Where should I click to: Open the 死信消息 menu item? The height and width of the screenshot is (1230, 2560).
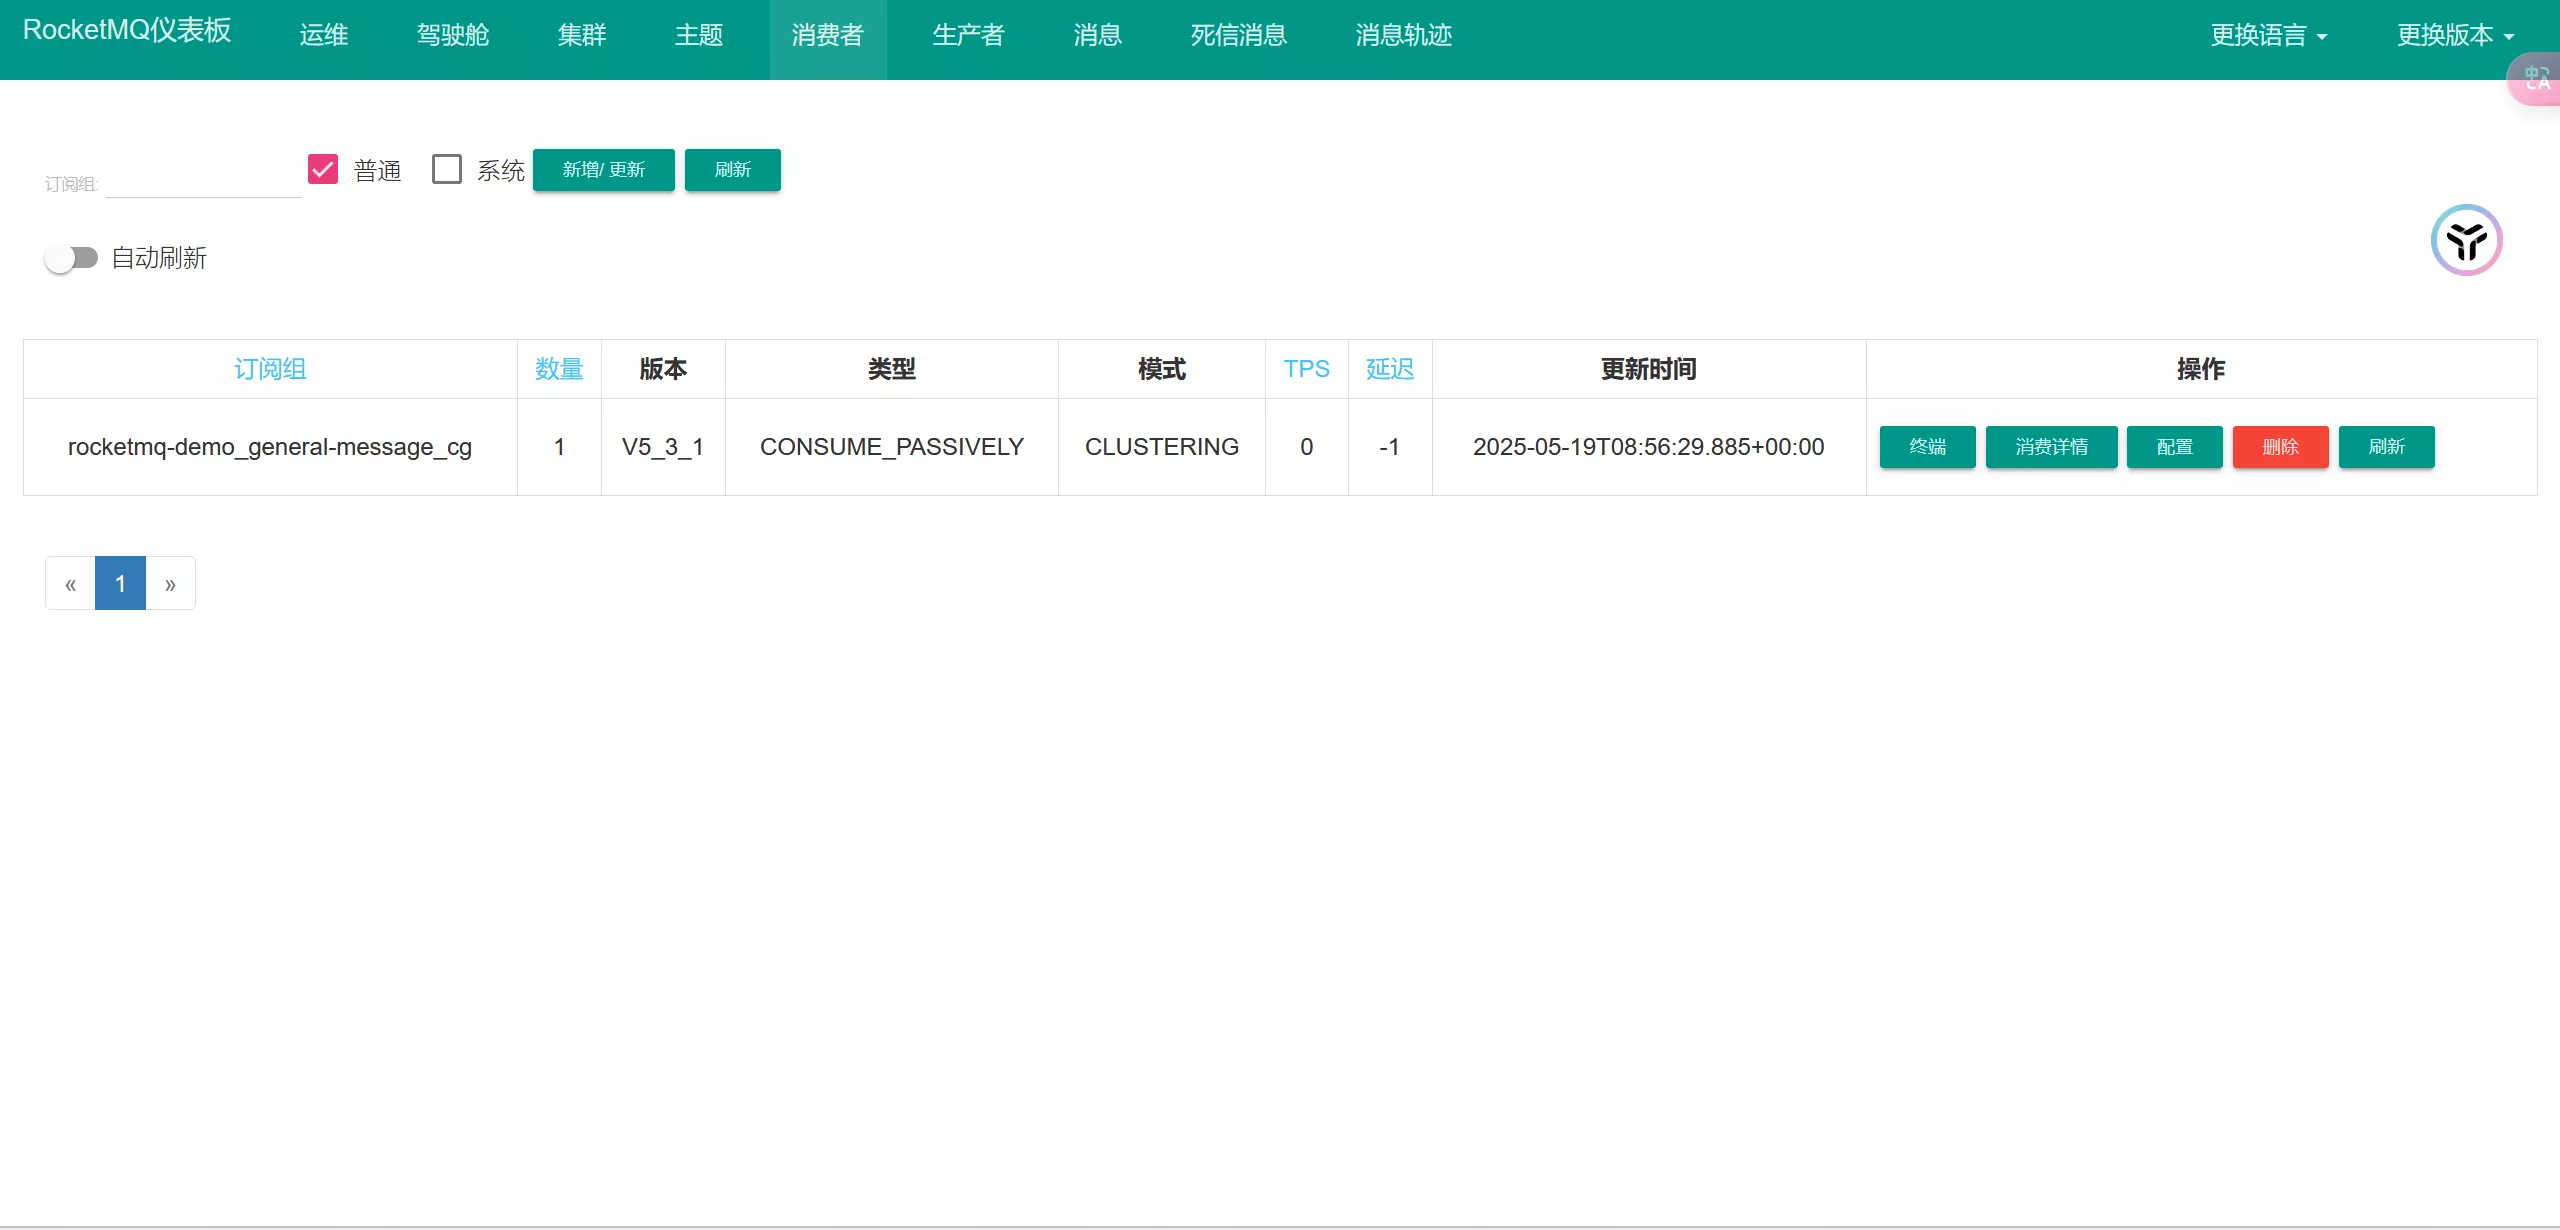(1238, 35)
